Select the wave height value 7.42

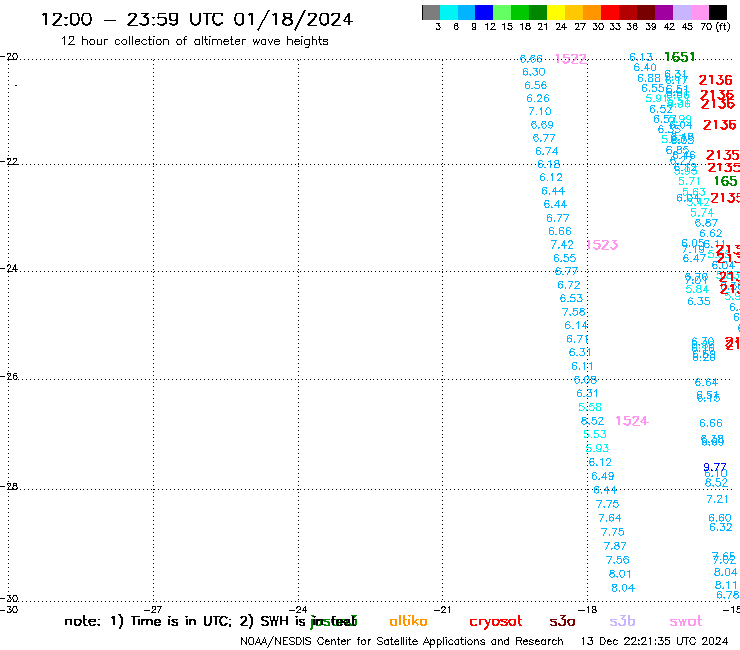(x=562, y=245)
